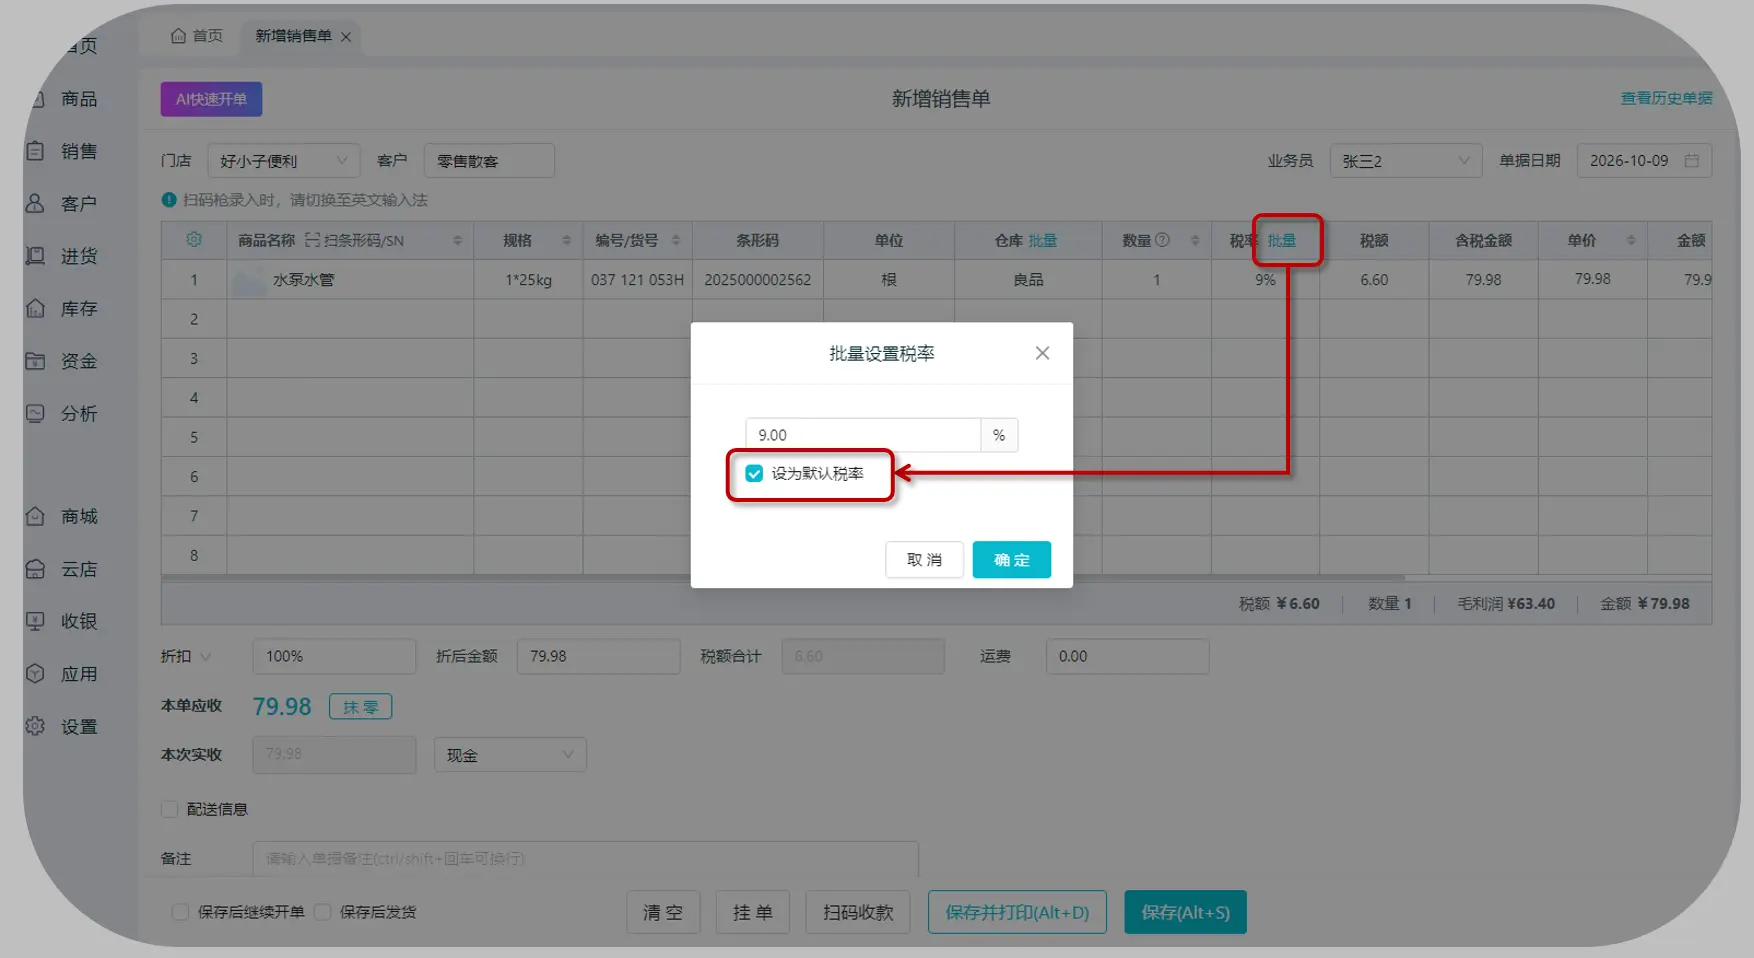Click 确定 in the tax rate dialog
The width and height of the screenshot is (1754, 958).
click(x=1012, y=560)
